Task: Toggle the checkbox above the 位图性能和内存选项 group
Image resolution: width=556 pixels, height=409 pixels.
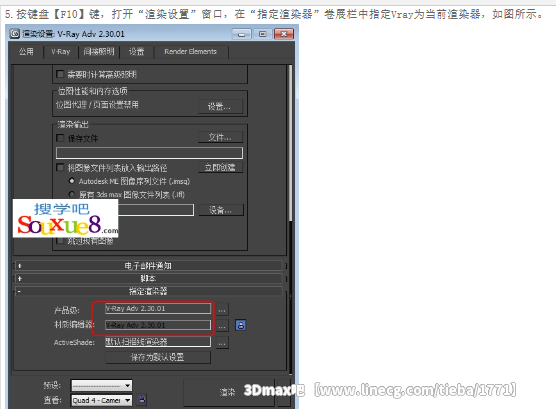Action: pyautogui.click(x=60, y=74)
